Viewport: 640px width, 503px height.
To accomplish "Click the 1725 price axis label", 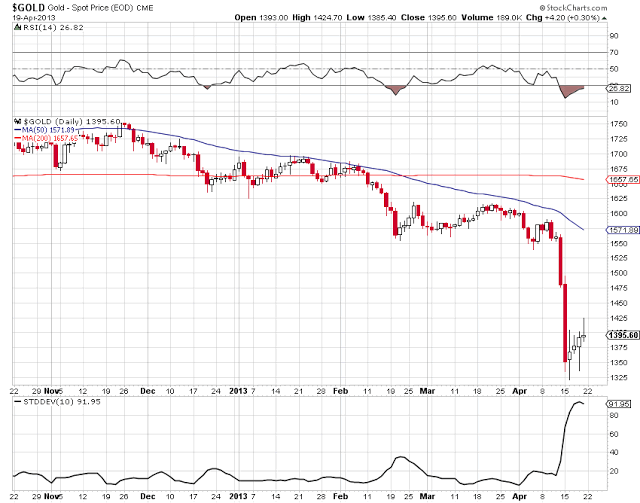I will click(x=619, y=139).
